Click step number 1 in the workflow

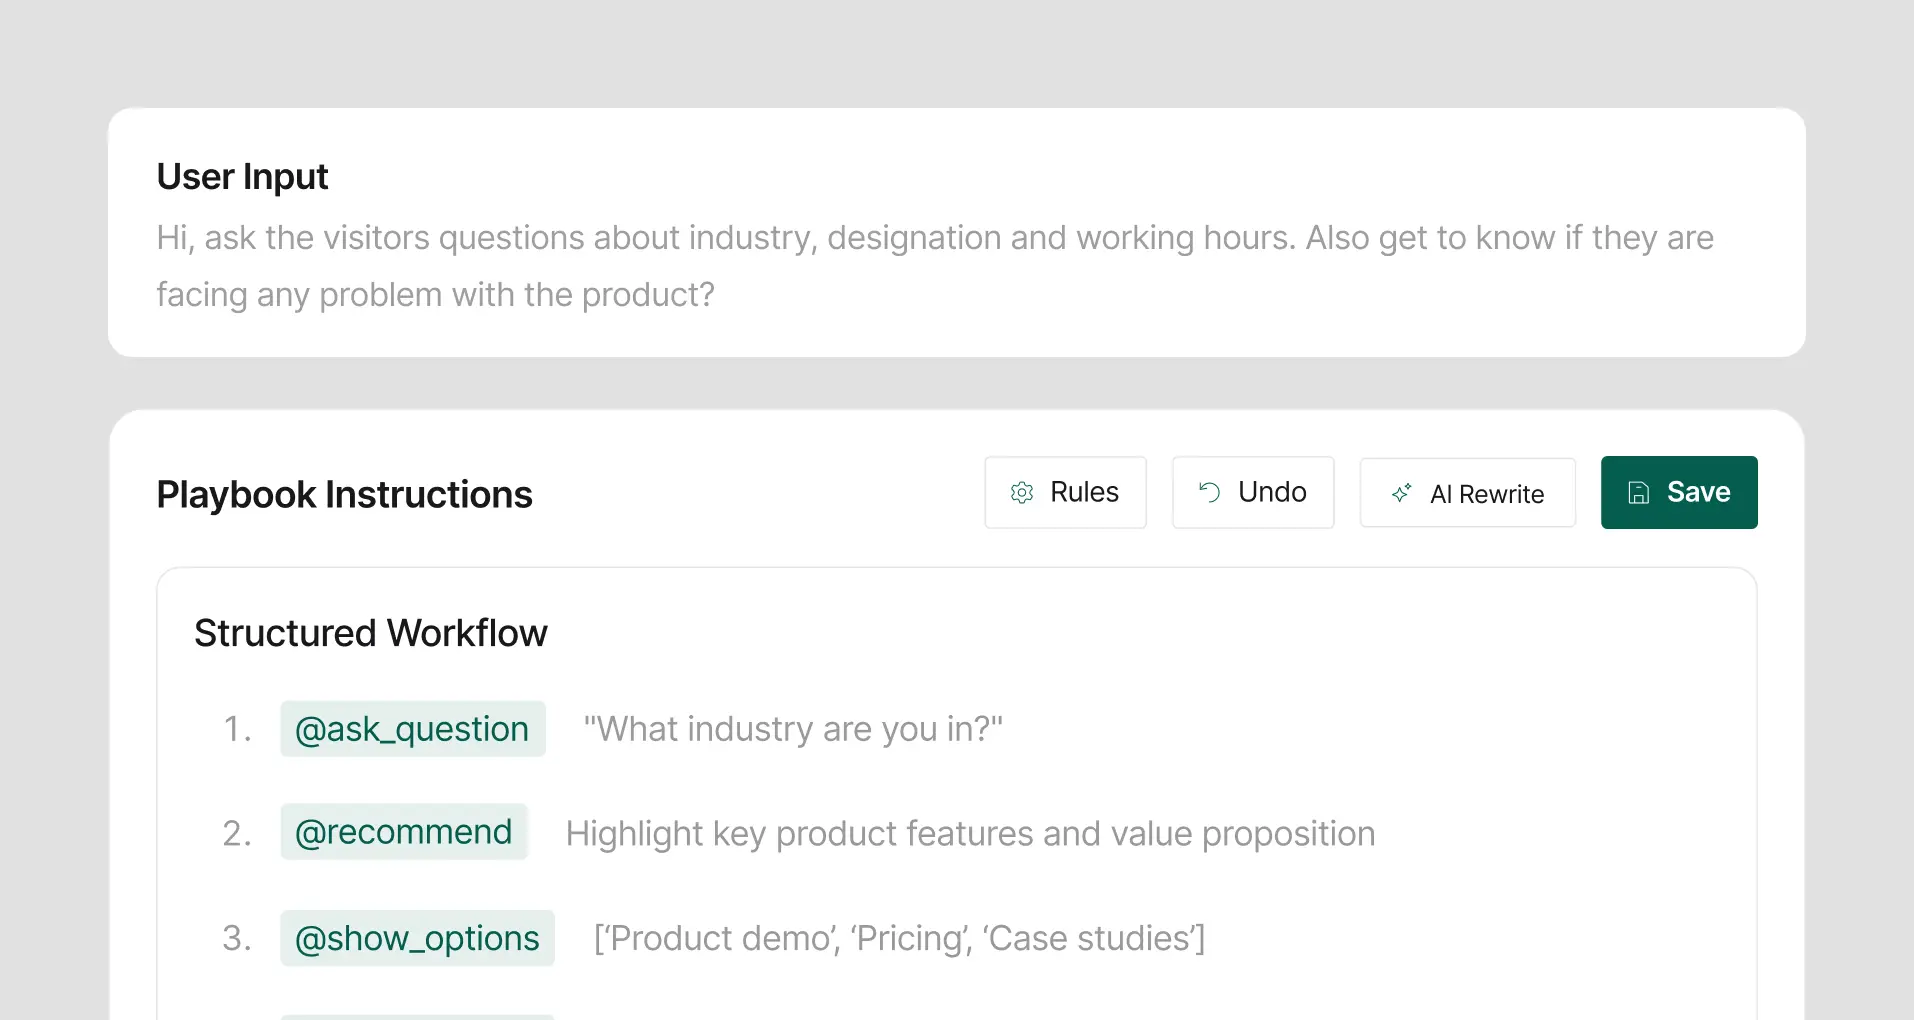237,728
